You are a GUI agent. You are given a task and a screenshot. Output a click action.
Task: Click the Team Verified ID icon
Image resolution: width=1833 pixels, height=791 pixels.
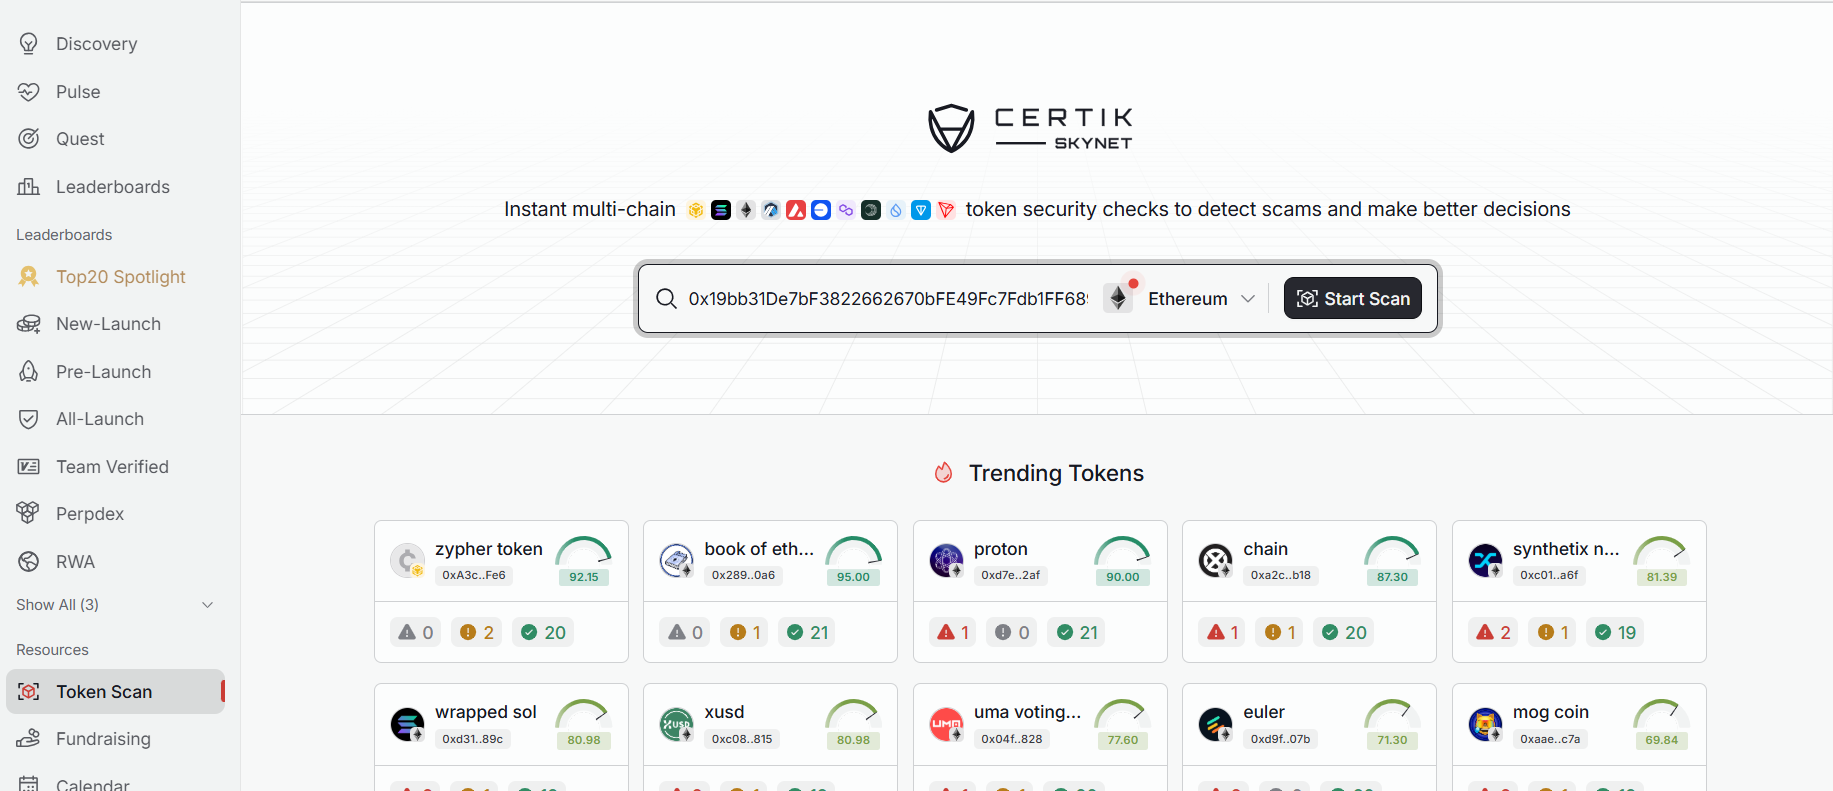29,467
